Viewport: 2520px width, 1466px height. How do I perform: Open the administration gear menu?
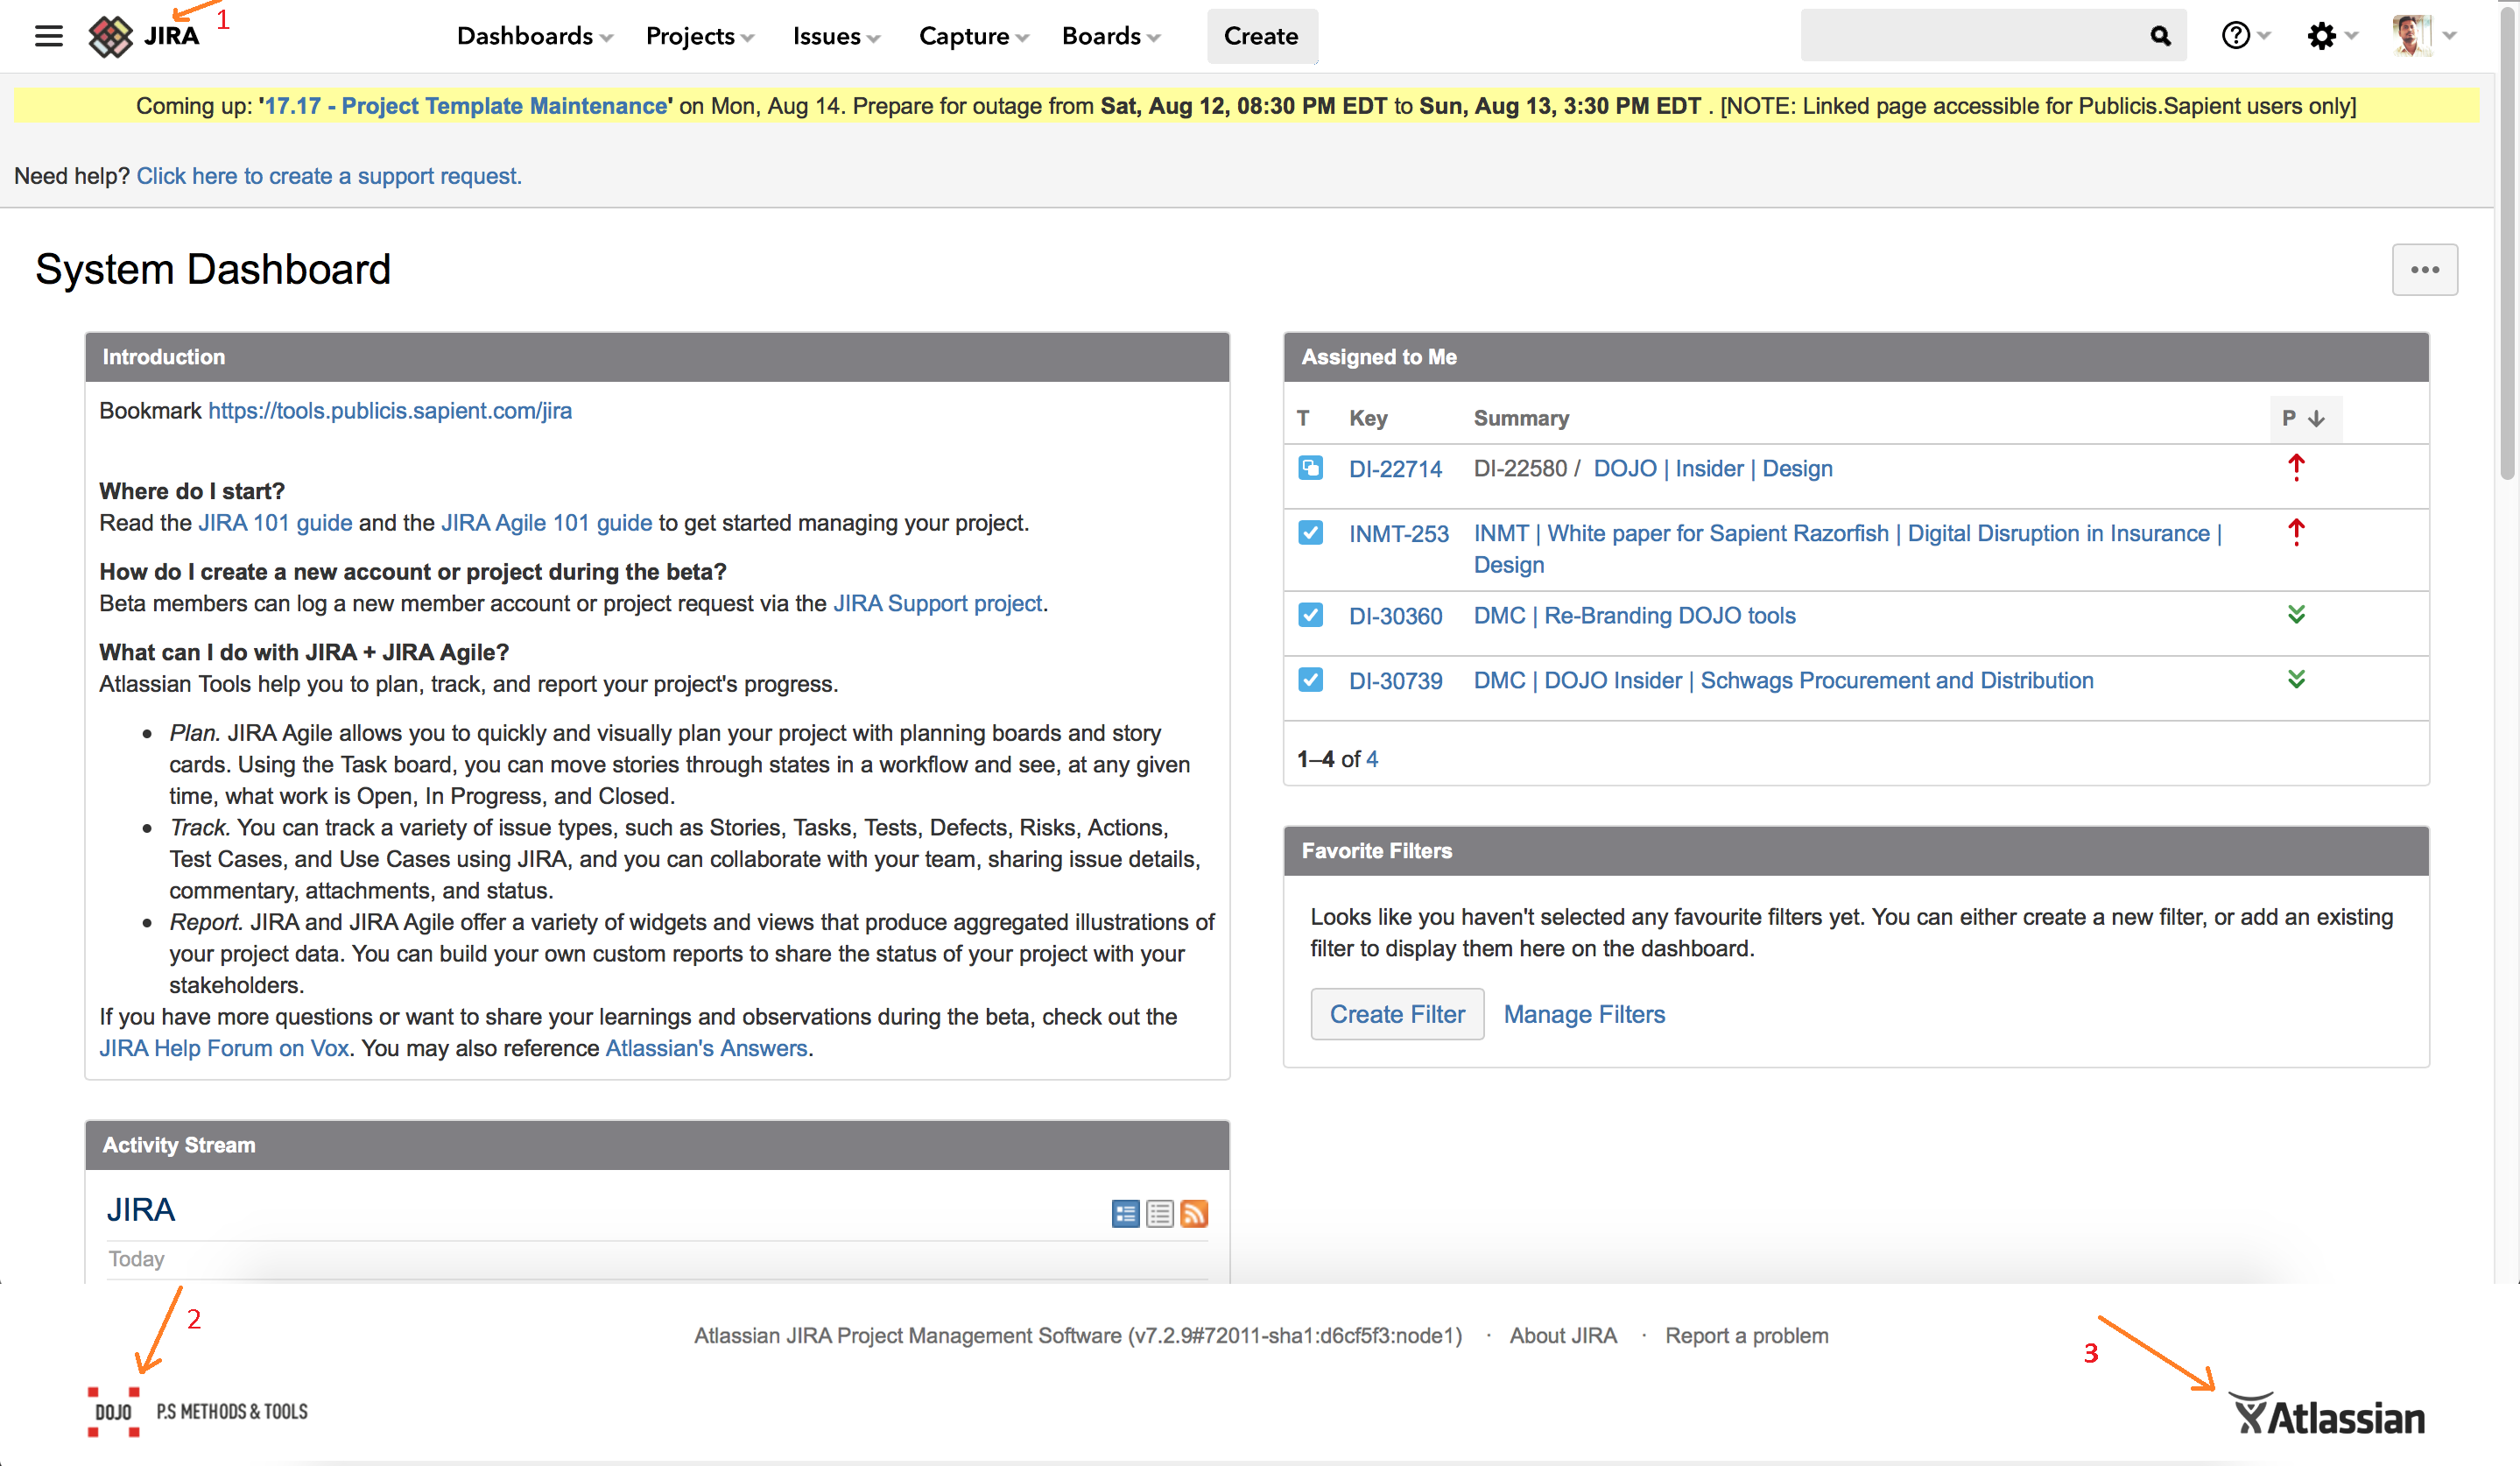pyautogui.click(x=2332, y=36)
